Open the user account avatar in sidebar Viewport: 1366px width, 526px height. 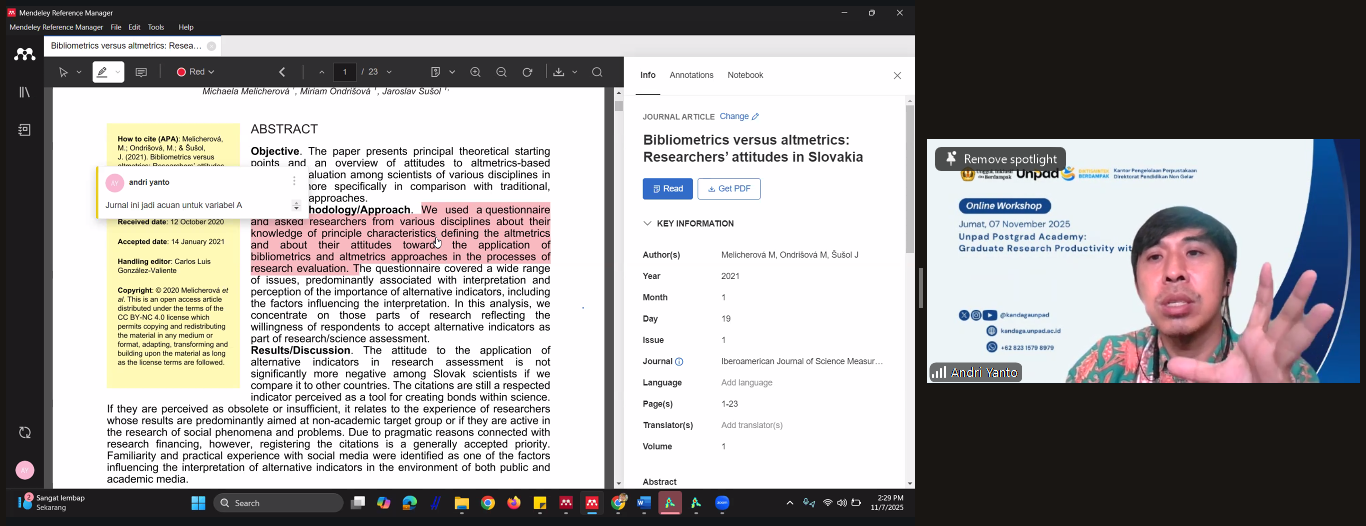click(x=24, y=470)
